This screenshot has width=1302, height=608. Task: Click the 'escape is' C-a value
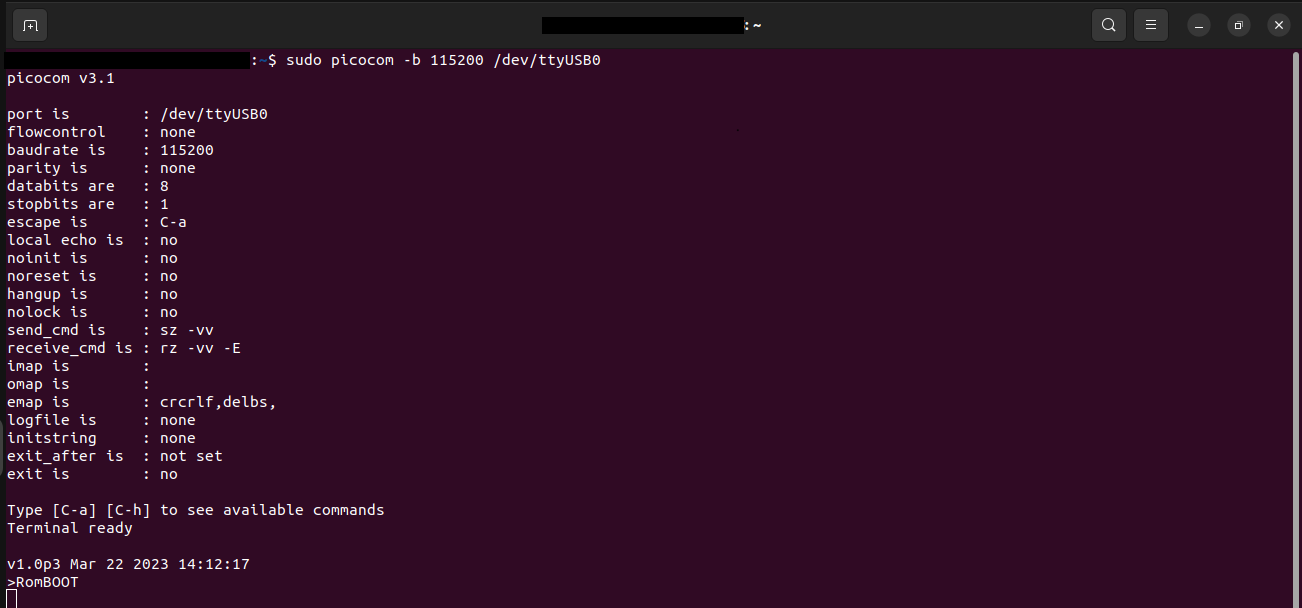coord(173,222)
